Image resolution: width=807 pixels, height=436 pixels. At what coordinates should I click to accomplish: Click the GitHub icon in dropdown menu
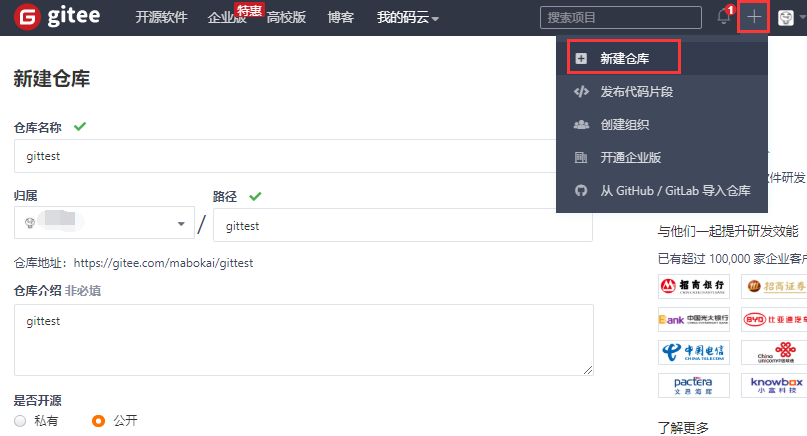click(x=581, y=191)
